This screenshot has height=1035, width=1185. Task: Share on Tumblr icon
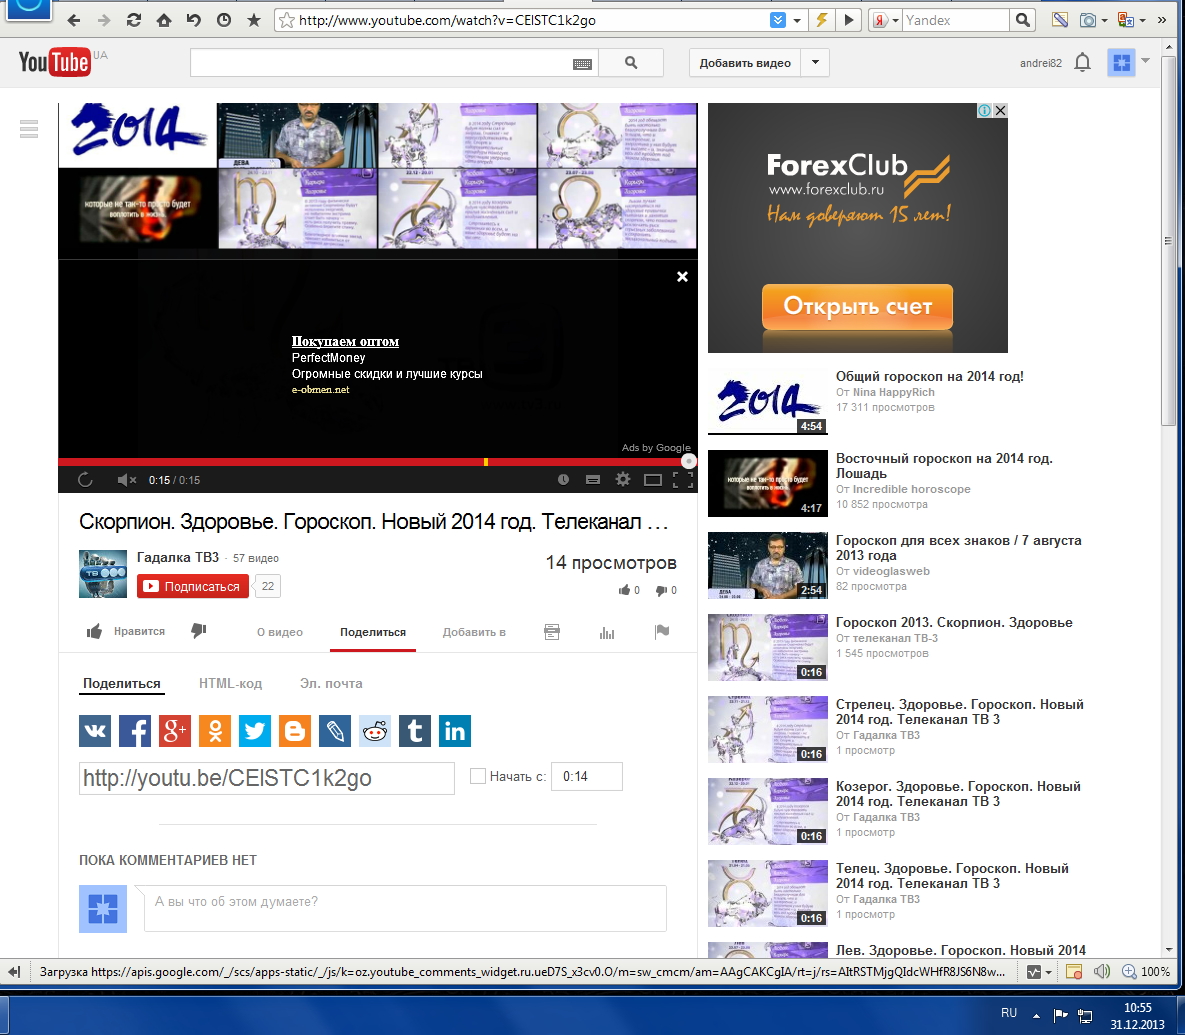[x=415, y=731]
